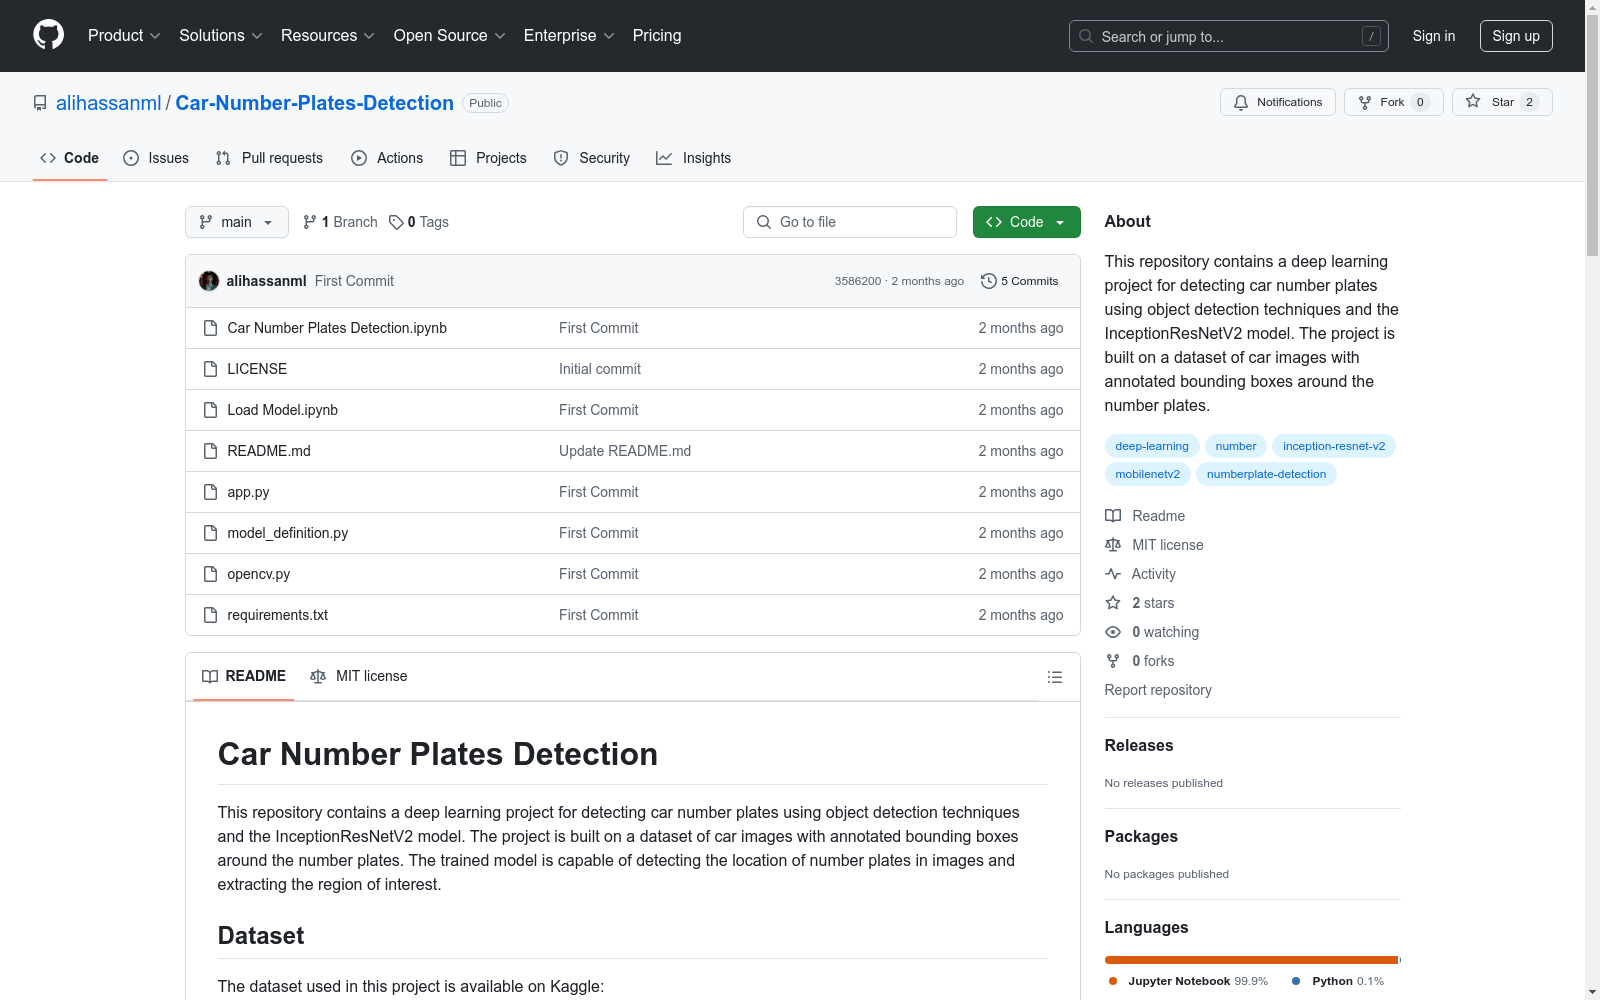The height and width of the screenshot is (1000, 1600).
Task: Click the fork icon beside 0 forks
Action: [x=1113, y=661]
